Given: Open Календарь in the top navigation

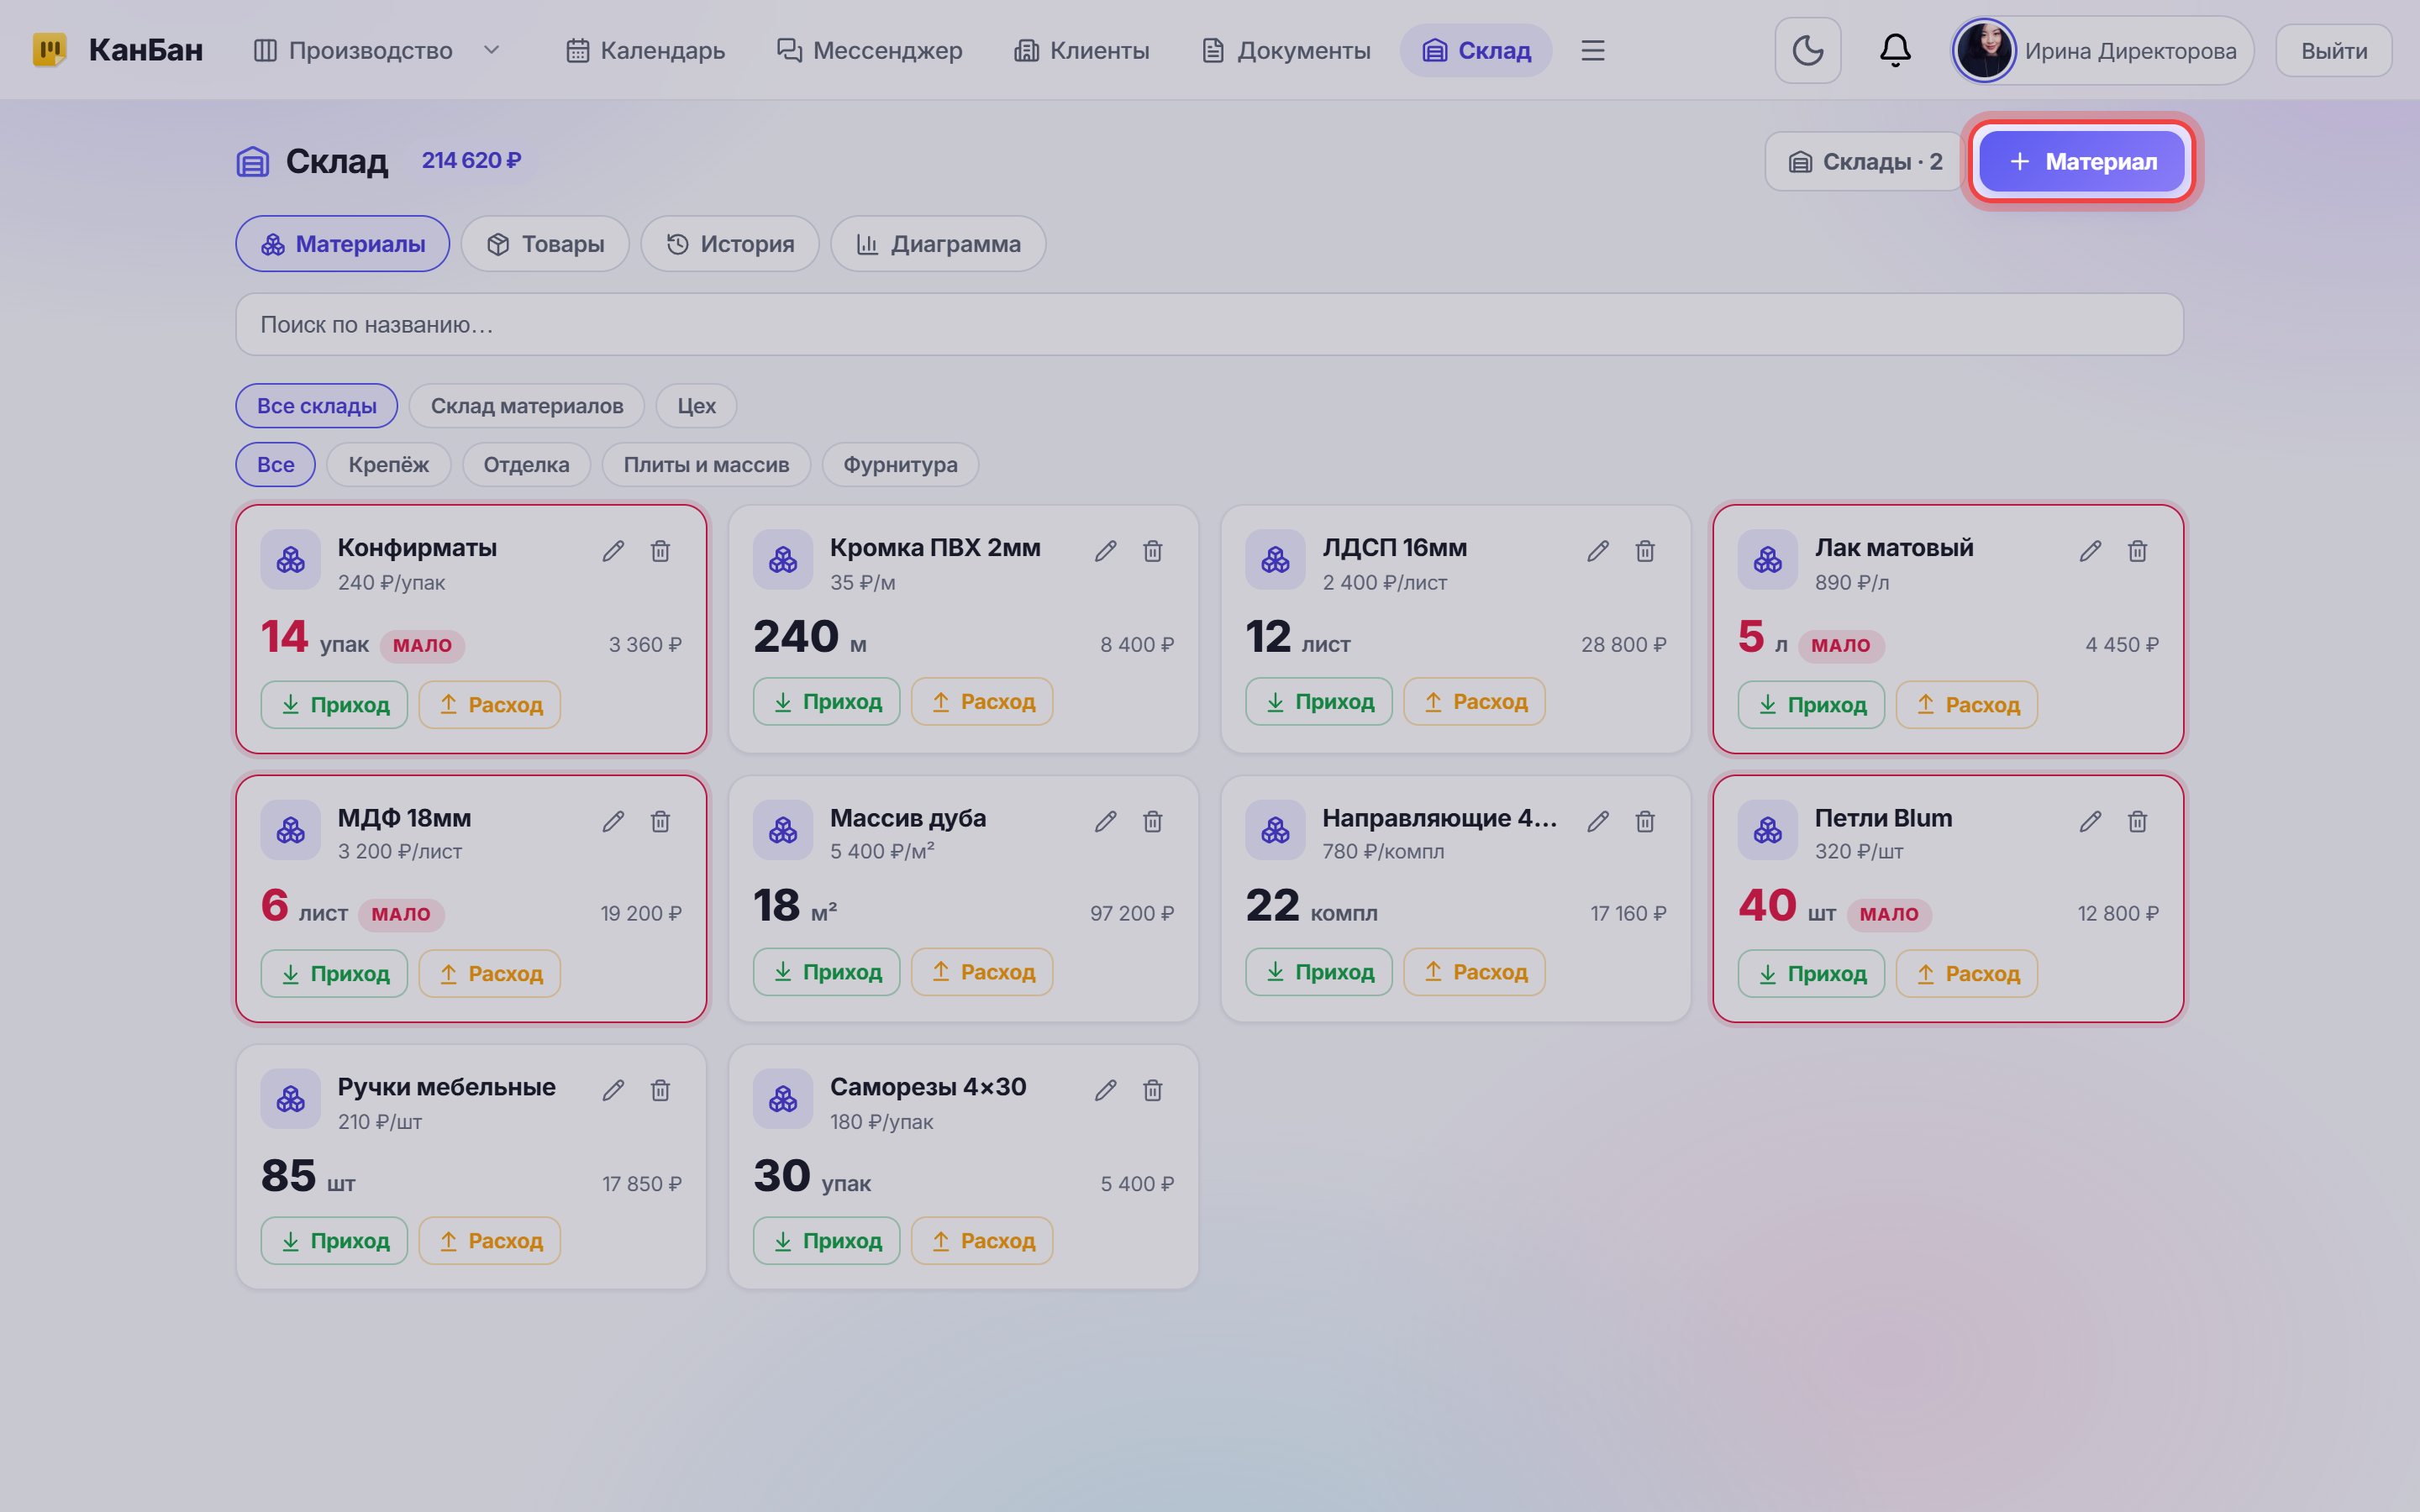Looking at the screenshot, I should point(646,50).
